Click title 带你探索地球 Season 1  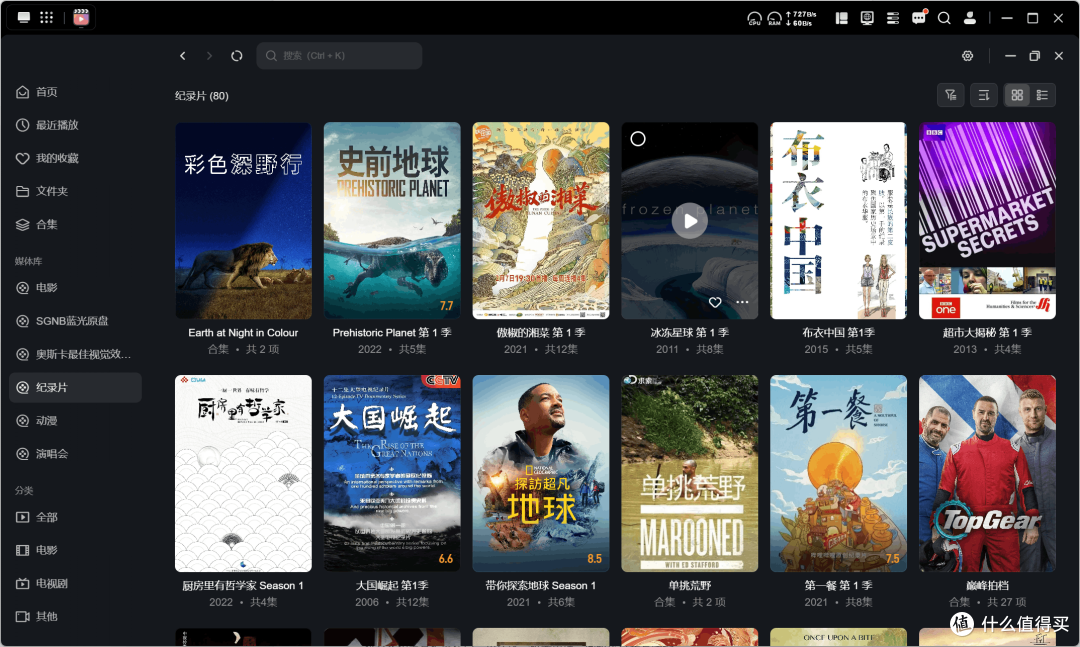pos(541,586)
